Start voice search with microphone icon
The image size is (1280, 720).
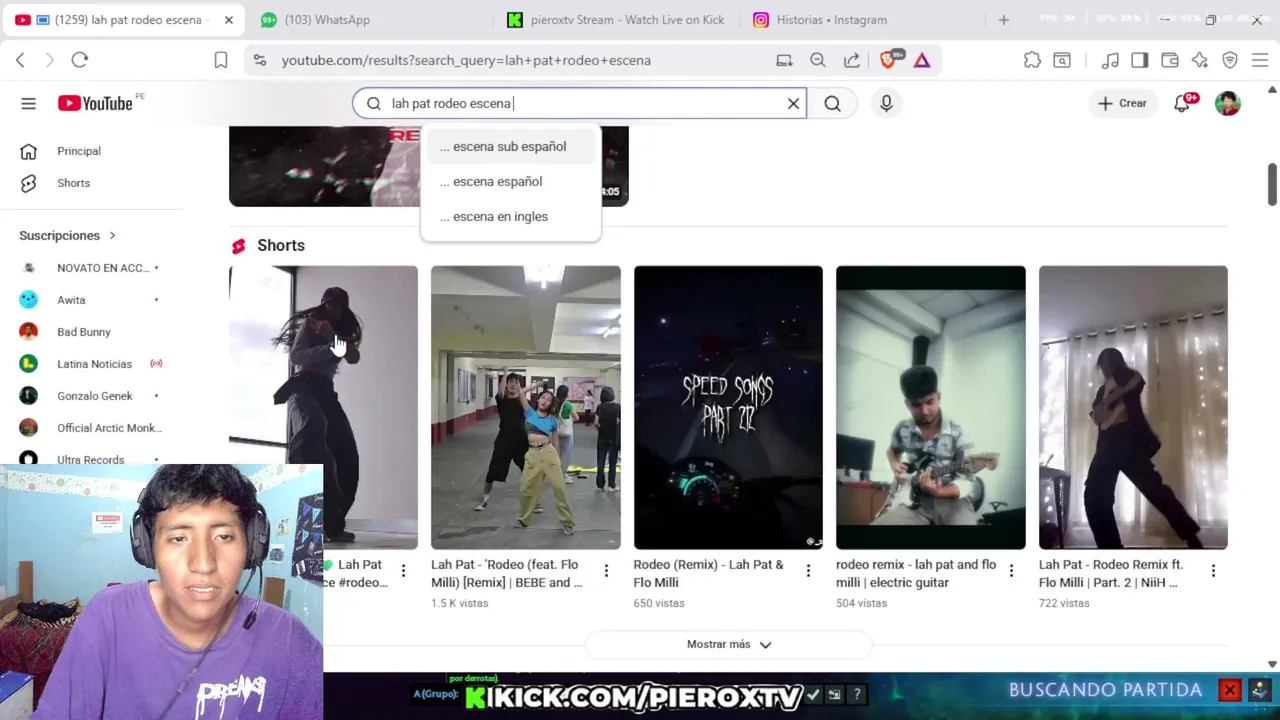[x=886, y=103]
